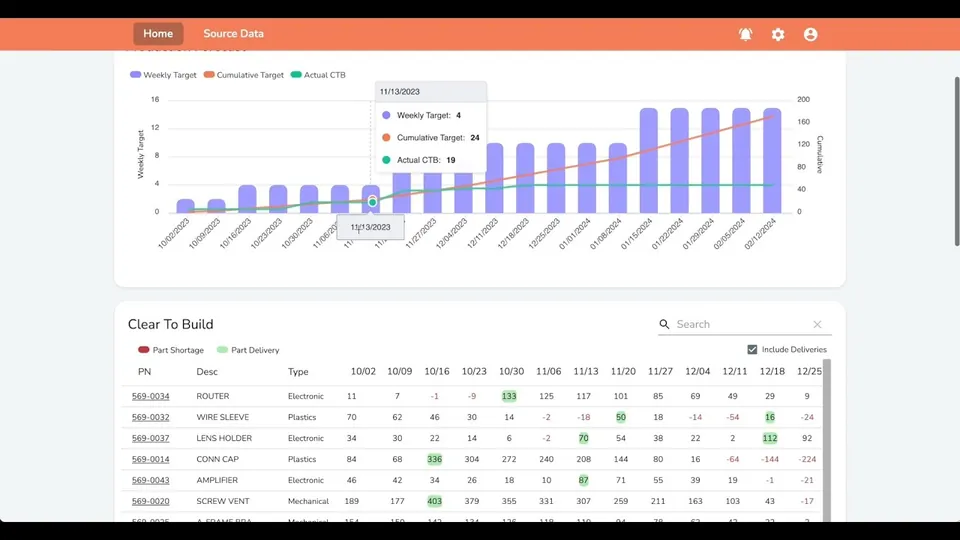Click the SCREW VENT description text
This screenshot has width=960, height=540.
222,501
